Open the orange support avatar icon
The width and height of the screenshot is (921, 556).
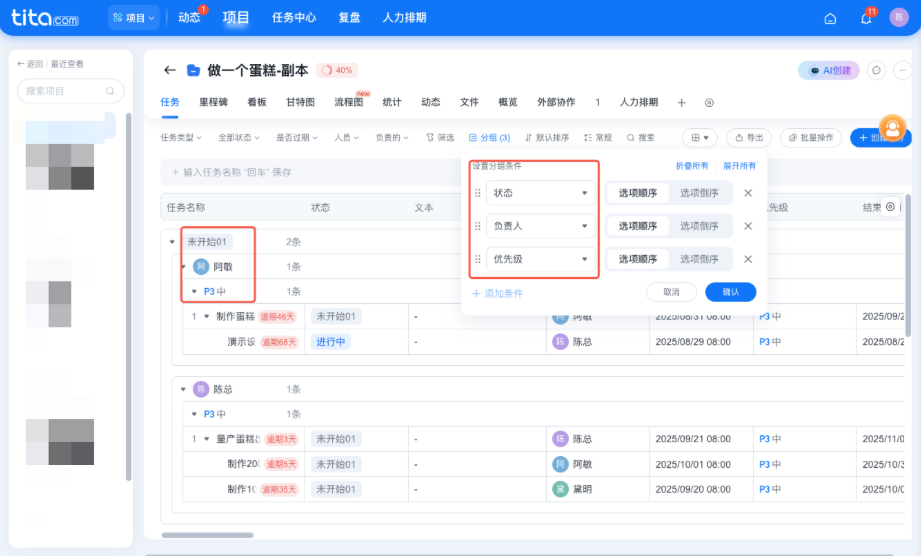pyautogui.click(x=892, y=128)
